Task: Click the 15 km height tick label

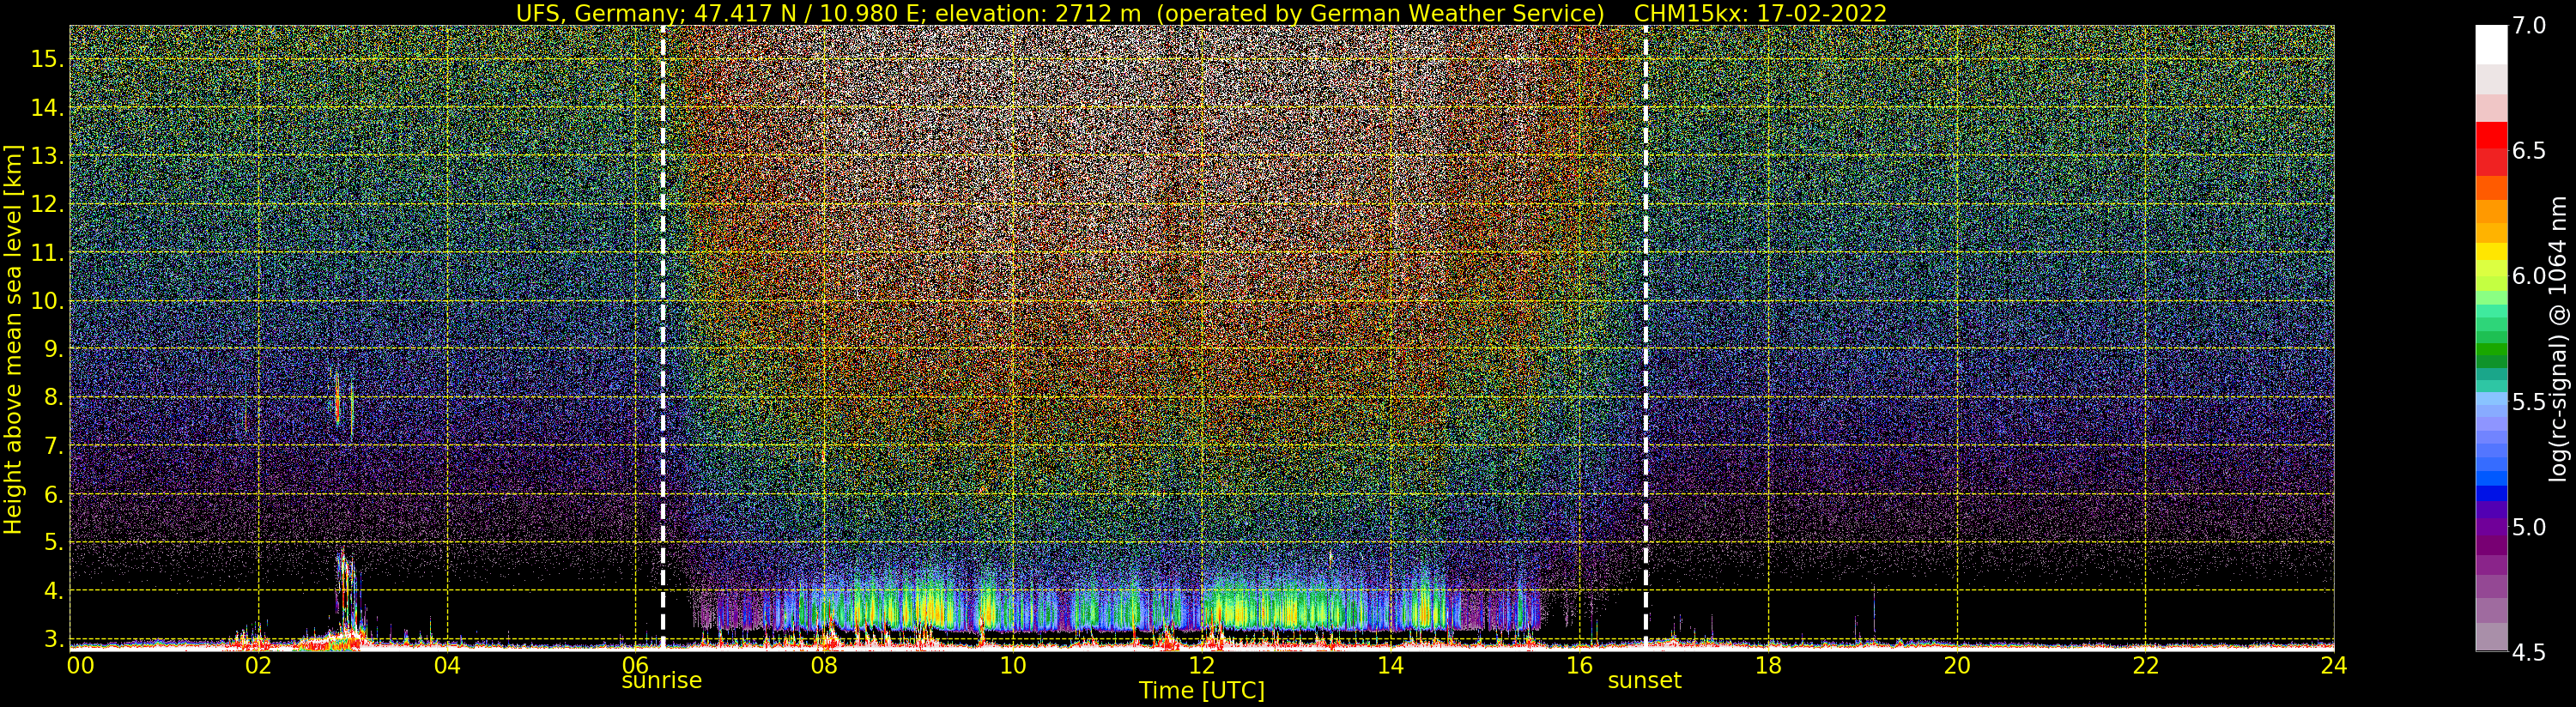Action: point(48,59)
